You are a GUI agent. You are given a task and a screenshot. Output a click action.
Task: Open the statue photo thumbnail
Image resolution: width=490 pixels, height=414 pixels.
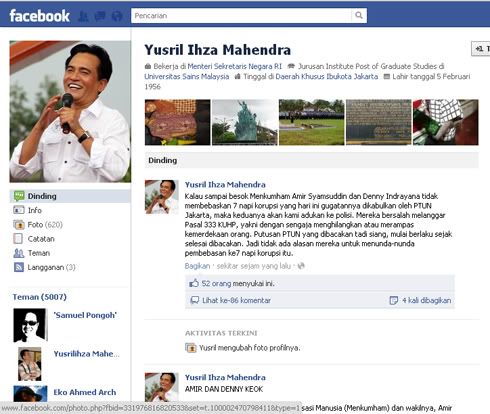coord(245,122)
